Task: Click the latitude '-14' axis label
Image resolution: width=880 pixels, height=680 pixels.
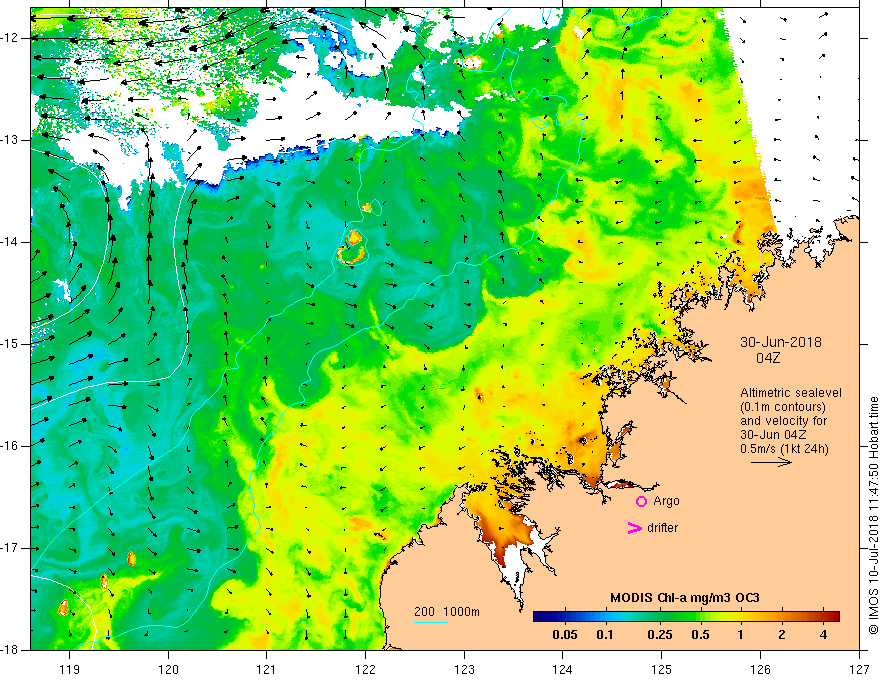Action: [x=11, y=242]
